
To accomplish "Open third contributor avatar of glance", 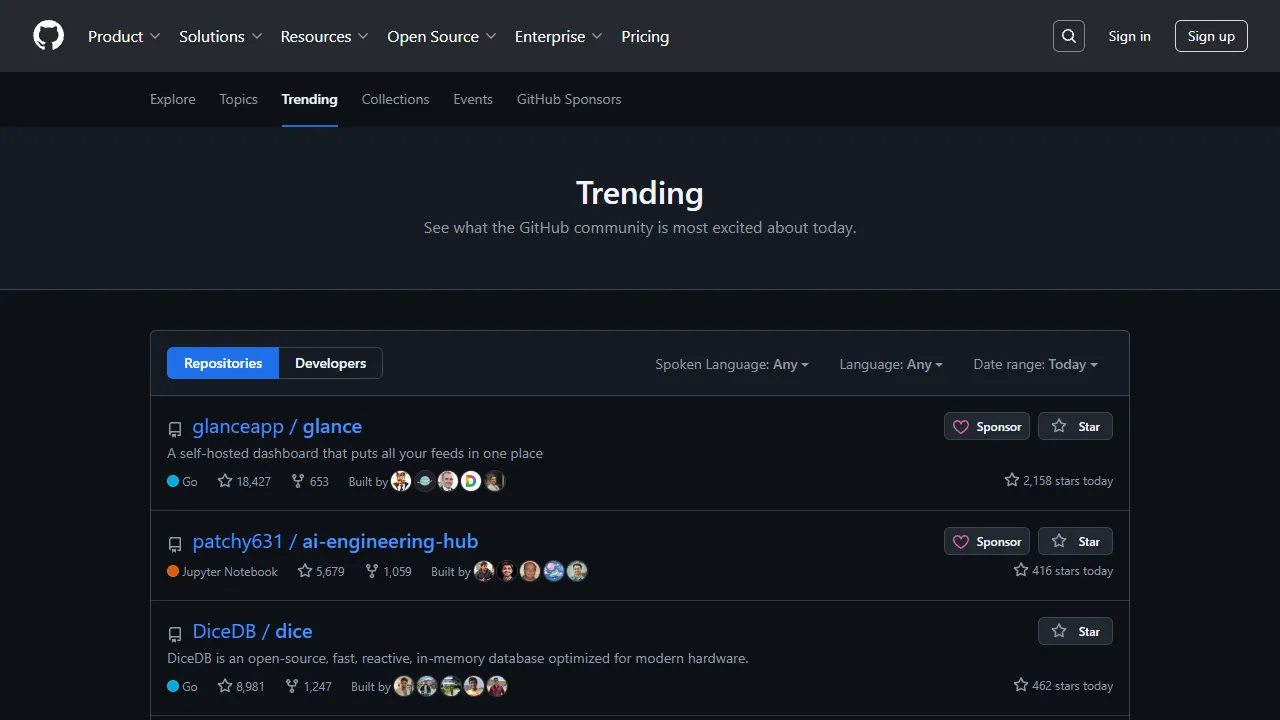I will [x=448, y=481].
